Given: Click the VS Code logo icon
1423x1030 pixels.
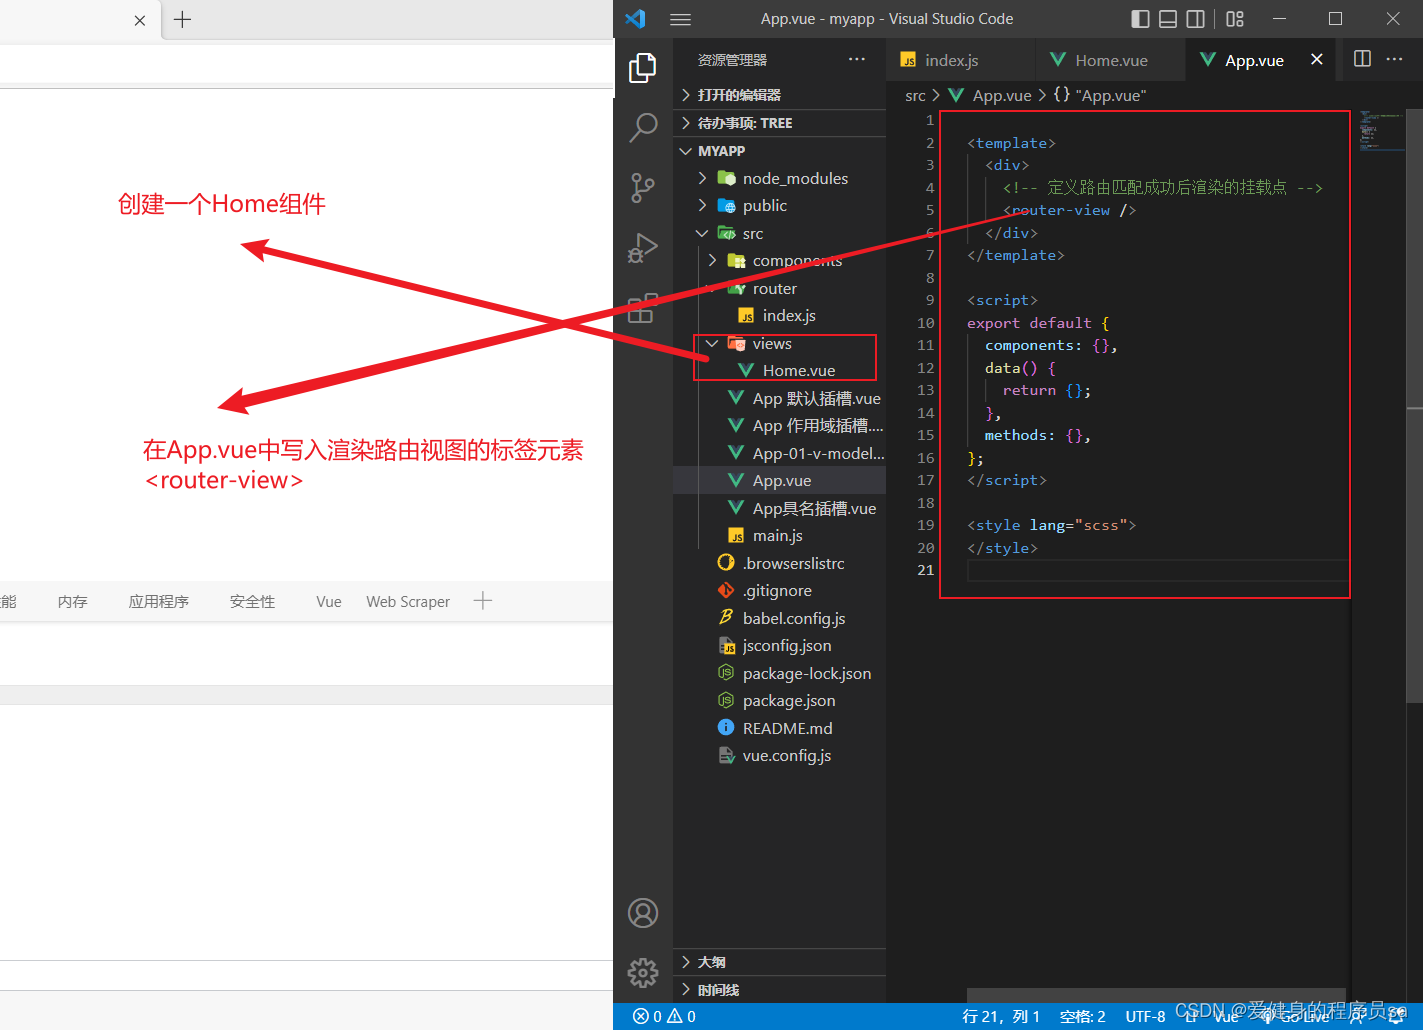Looking at the screenshot, I should click(x=635, y=19).
